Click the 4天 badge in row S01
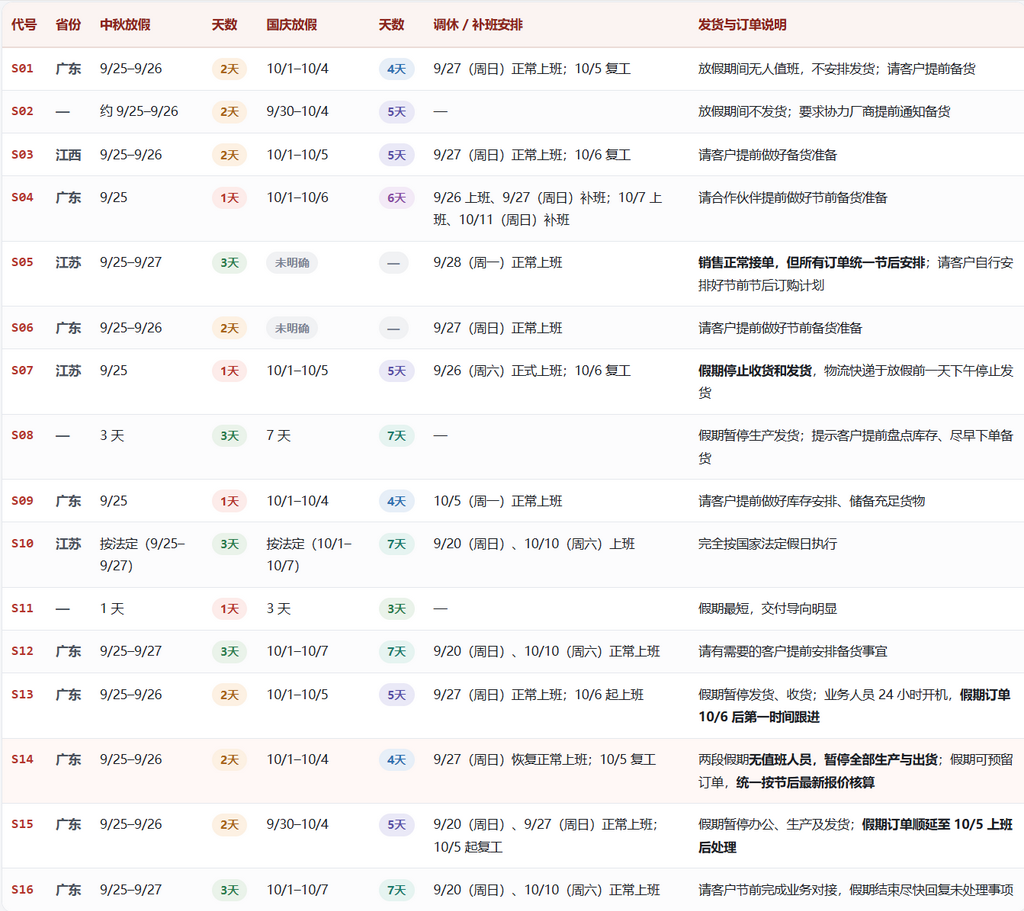 396,69
